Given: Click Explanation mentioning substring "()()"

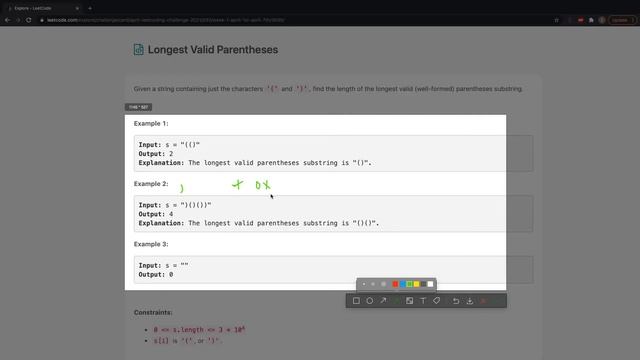Looking at the screenshot, I should [259, 223].
